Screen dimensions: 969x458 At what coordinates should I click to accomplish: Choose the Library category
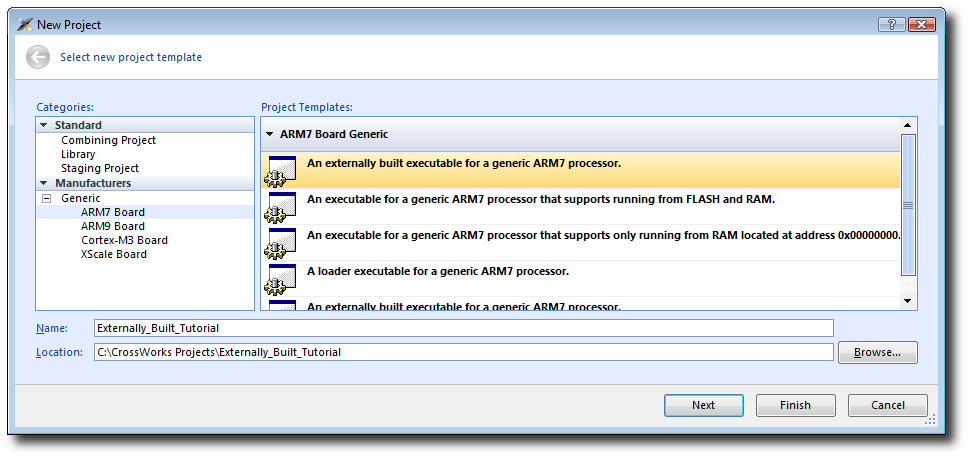78,154
